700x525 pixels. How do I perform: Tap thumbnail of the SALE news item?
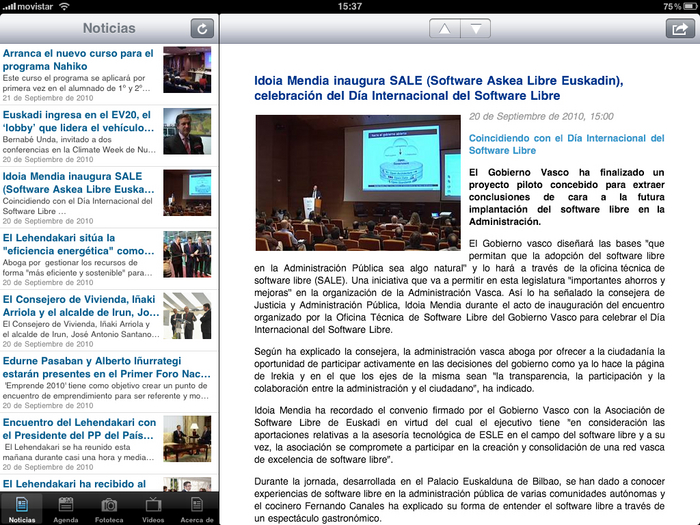pyautogui.click(x=187, y=193)
